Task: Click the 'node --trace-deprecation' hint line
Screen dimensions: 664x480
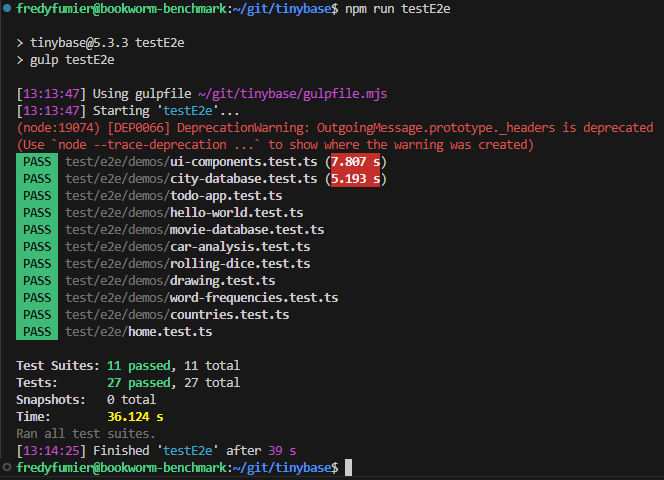Action: pyautogui.click(x=275, y=144)
